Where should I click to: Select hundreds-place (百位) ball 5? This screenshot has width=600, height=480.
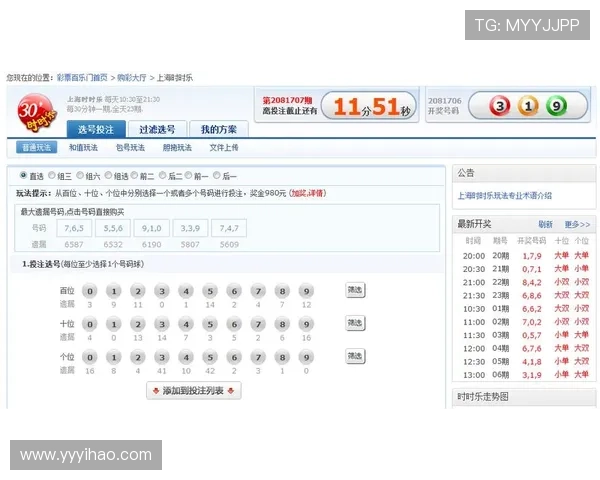210,291
